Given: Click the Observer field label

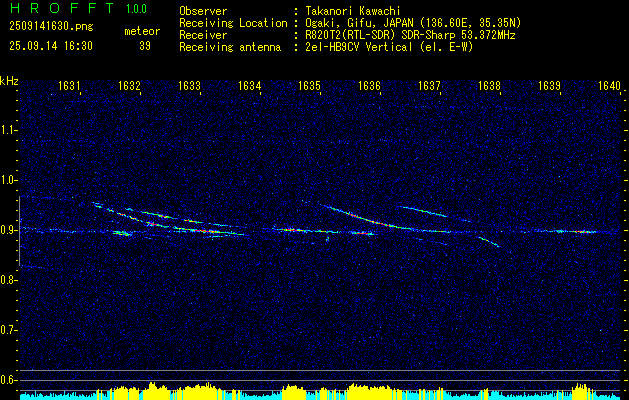Looking at the screenshot, I should (x=203, y=11).
